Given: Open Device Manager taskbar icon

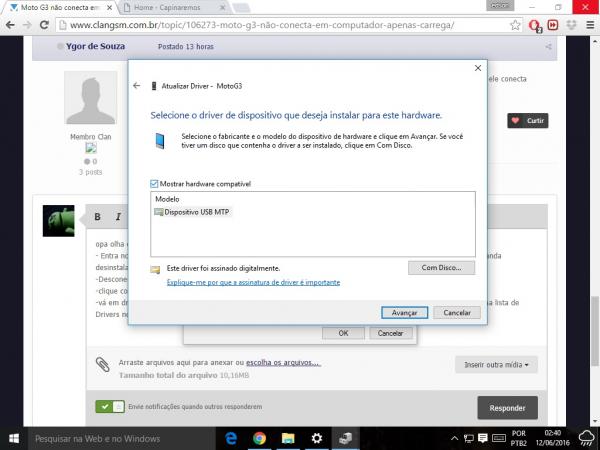Looking at the screenshot, I should point(345,439).
